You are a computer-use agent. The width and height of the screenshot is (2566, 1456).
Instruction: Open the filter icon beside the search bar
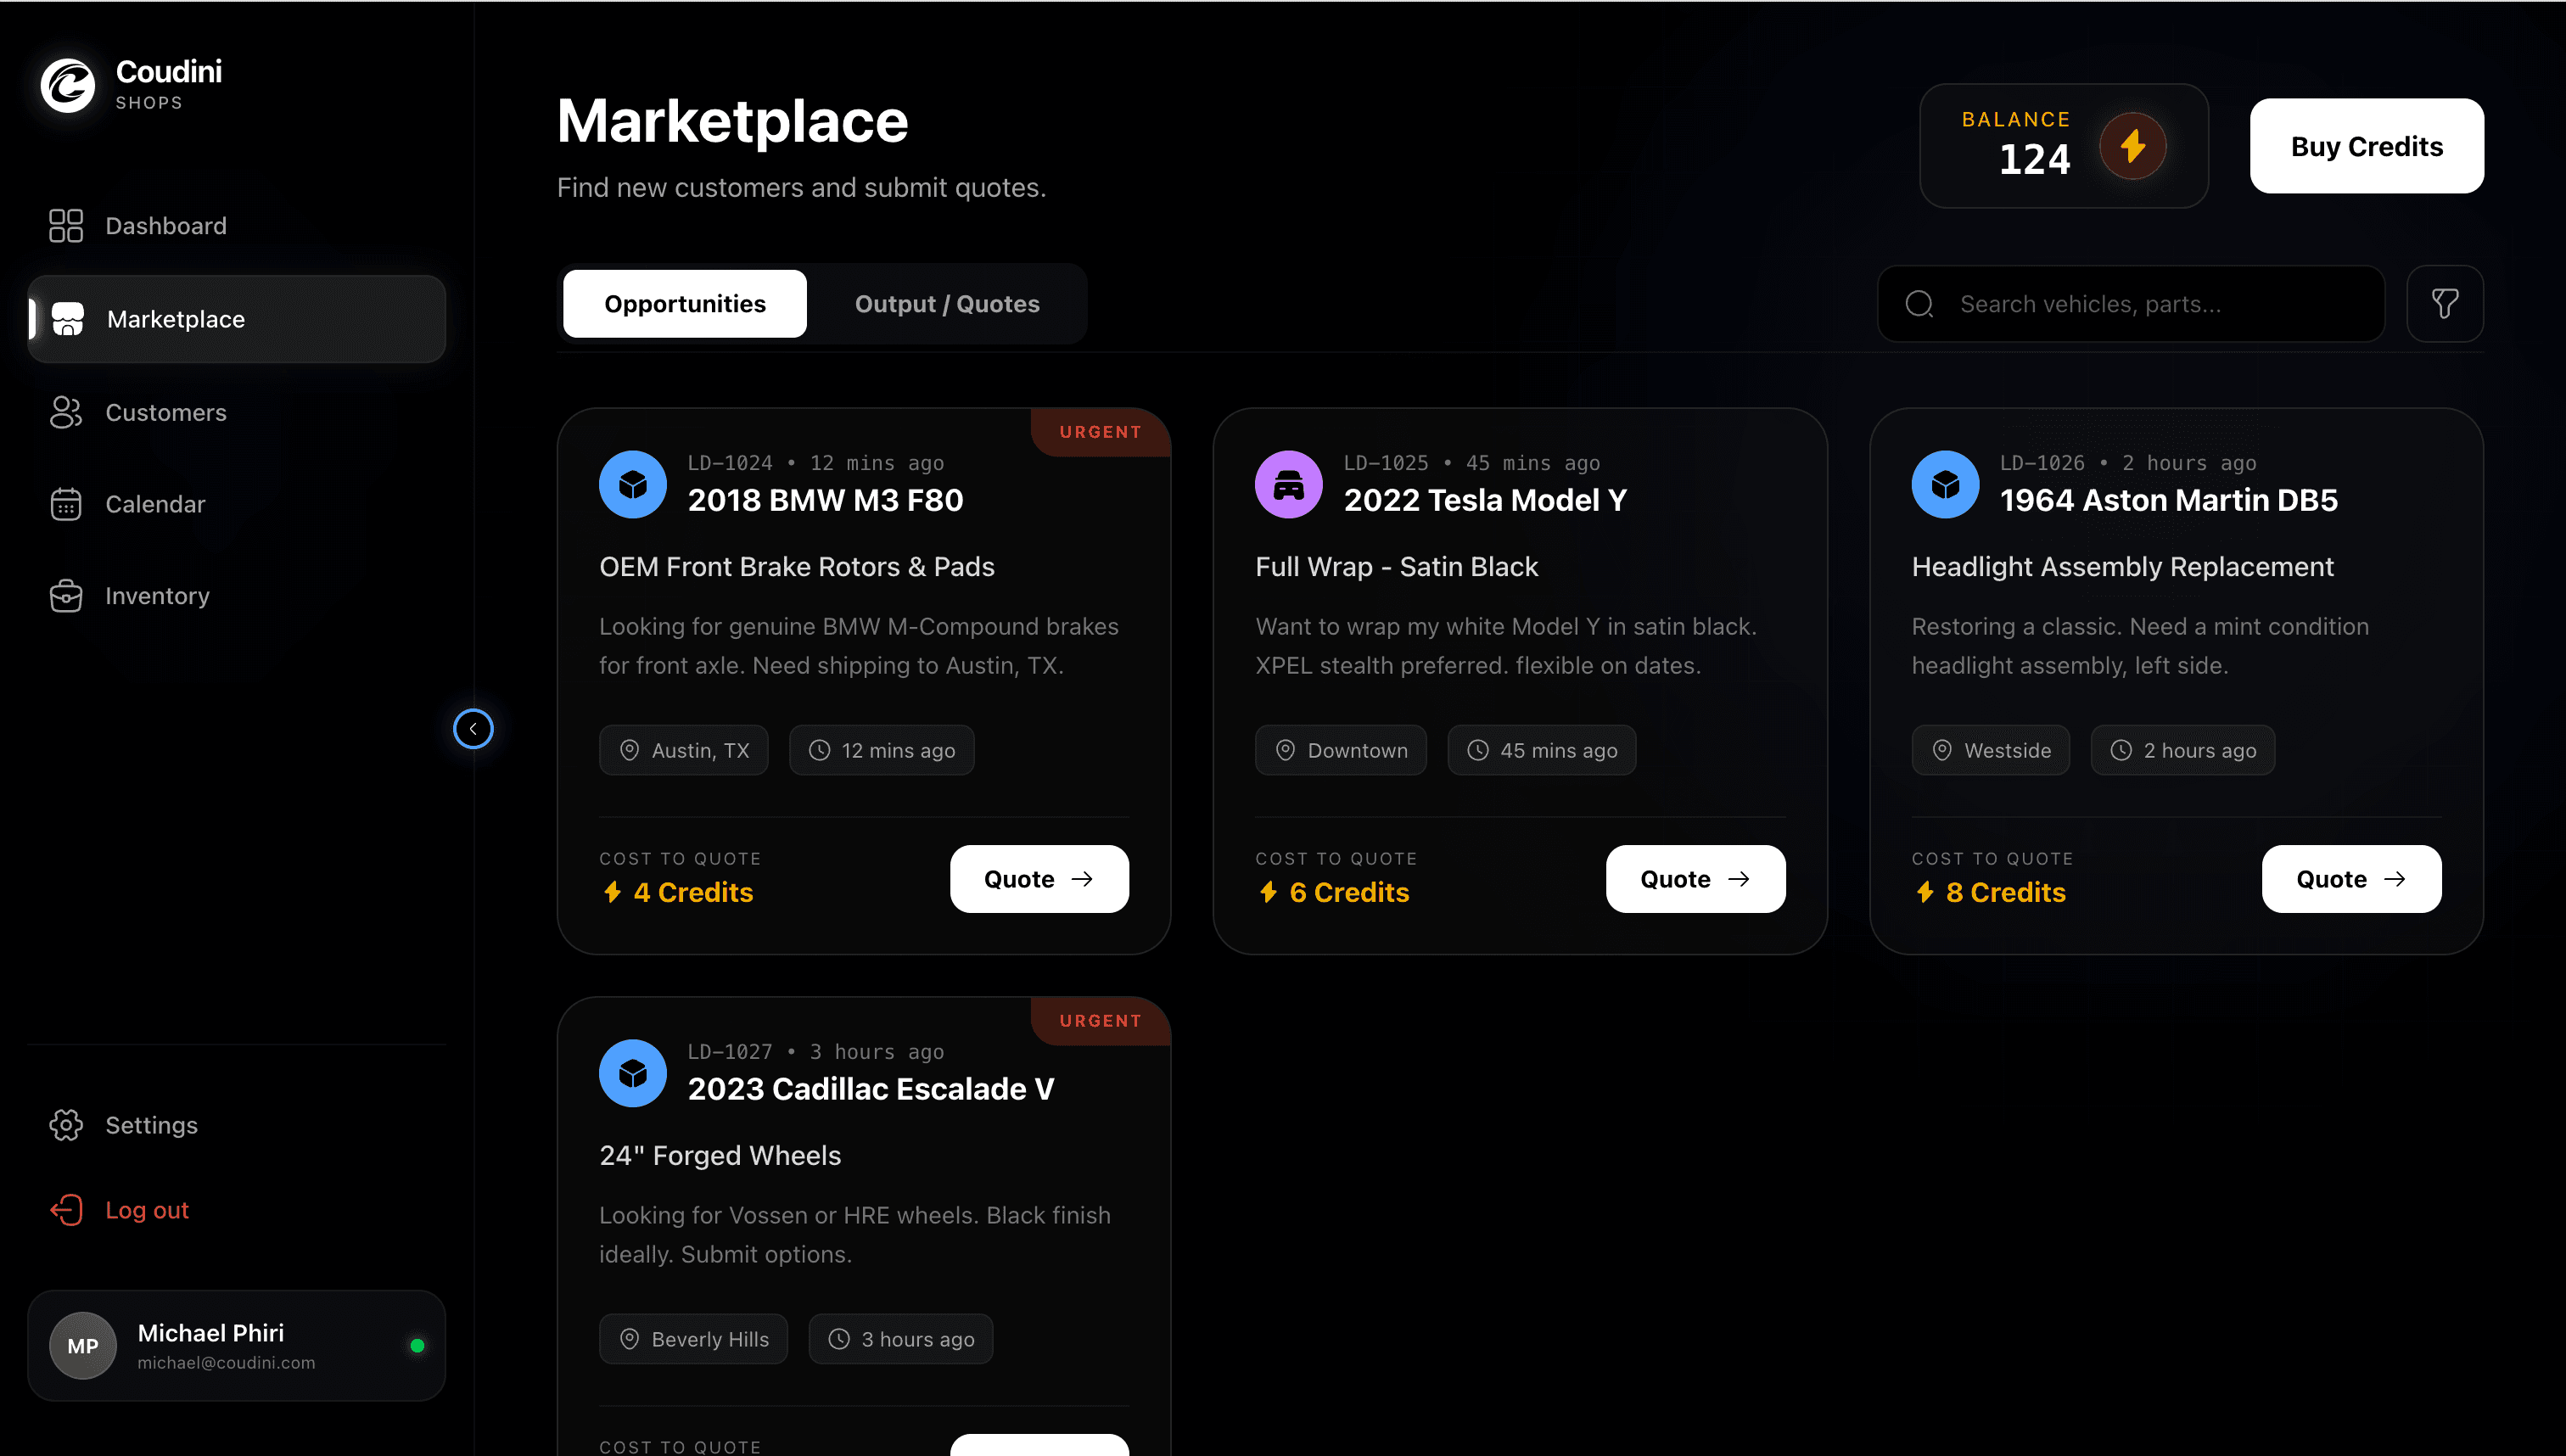pos(2446,303)
